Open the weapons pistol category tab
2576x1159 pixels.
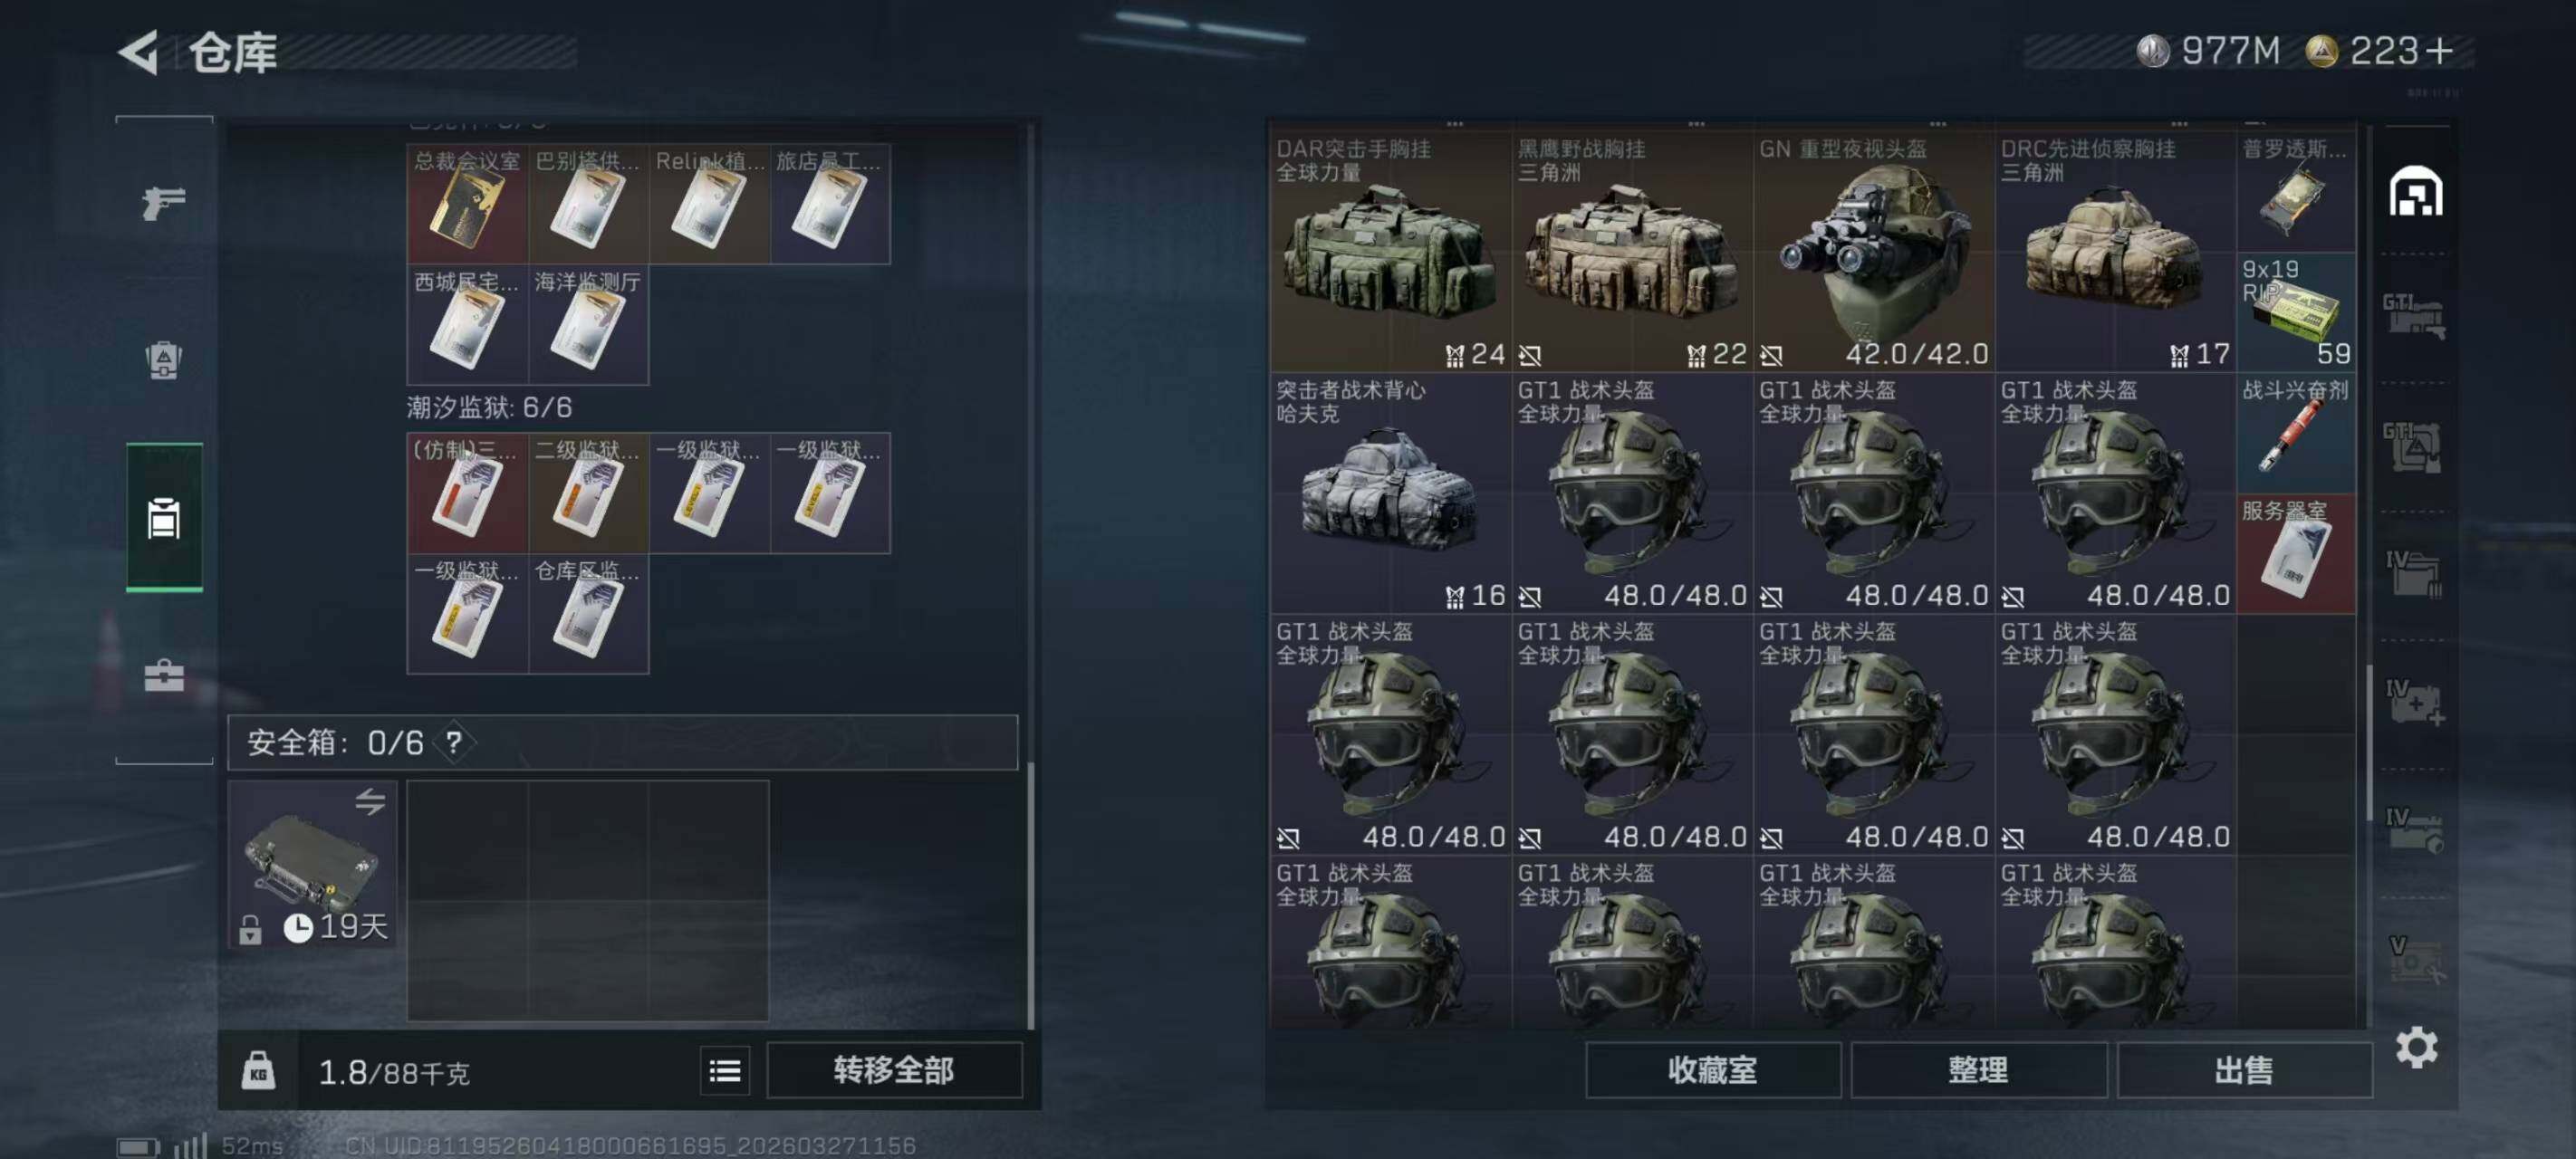point(163,203)
